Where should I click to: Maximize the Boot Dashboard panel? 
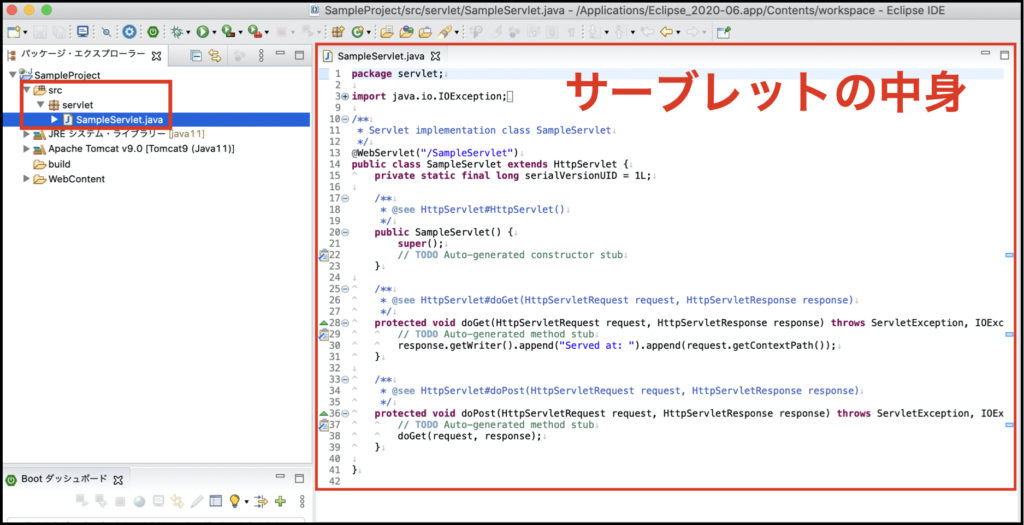click(300, 479)
